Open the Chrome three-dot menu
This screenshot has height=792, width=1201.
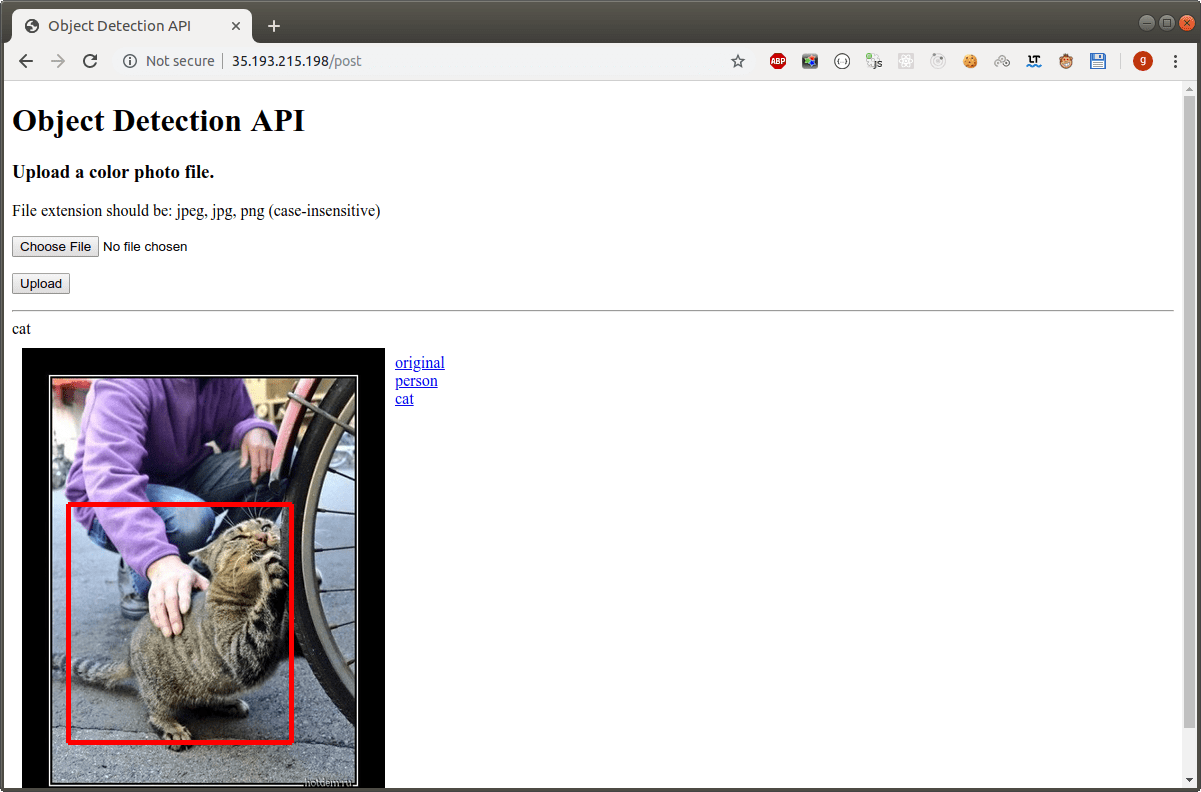(x=1175, y=61)
